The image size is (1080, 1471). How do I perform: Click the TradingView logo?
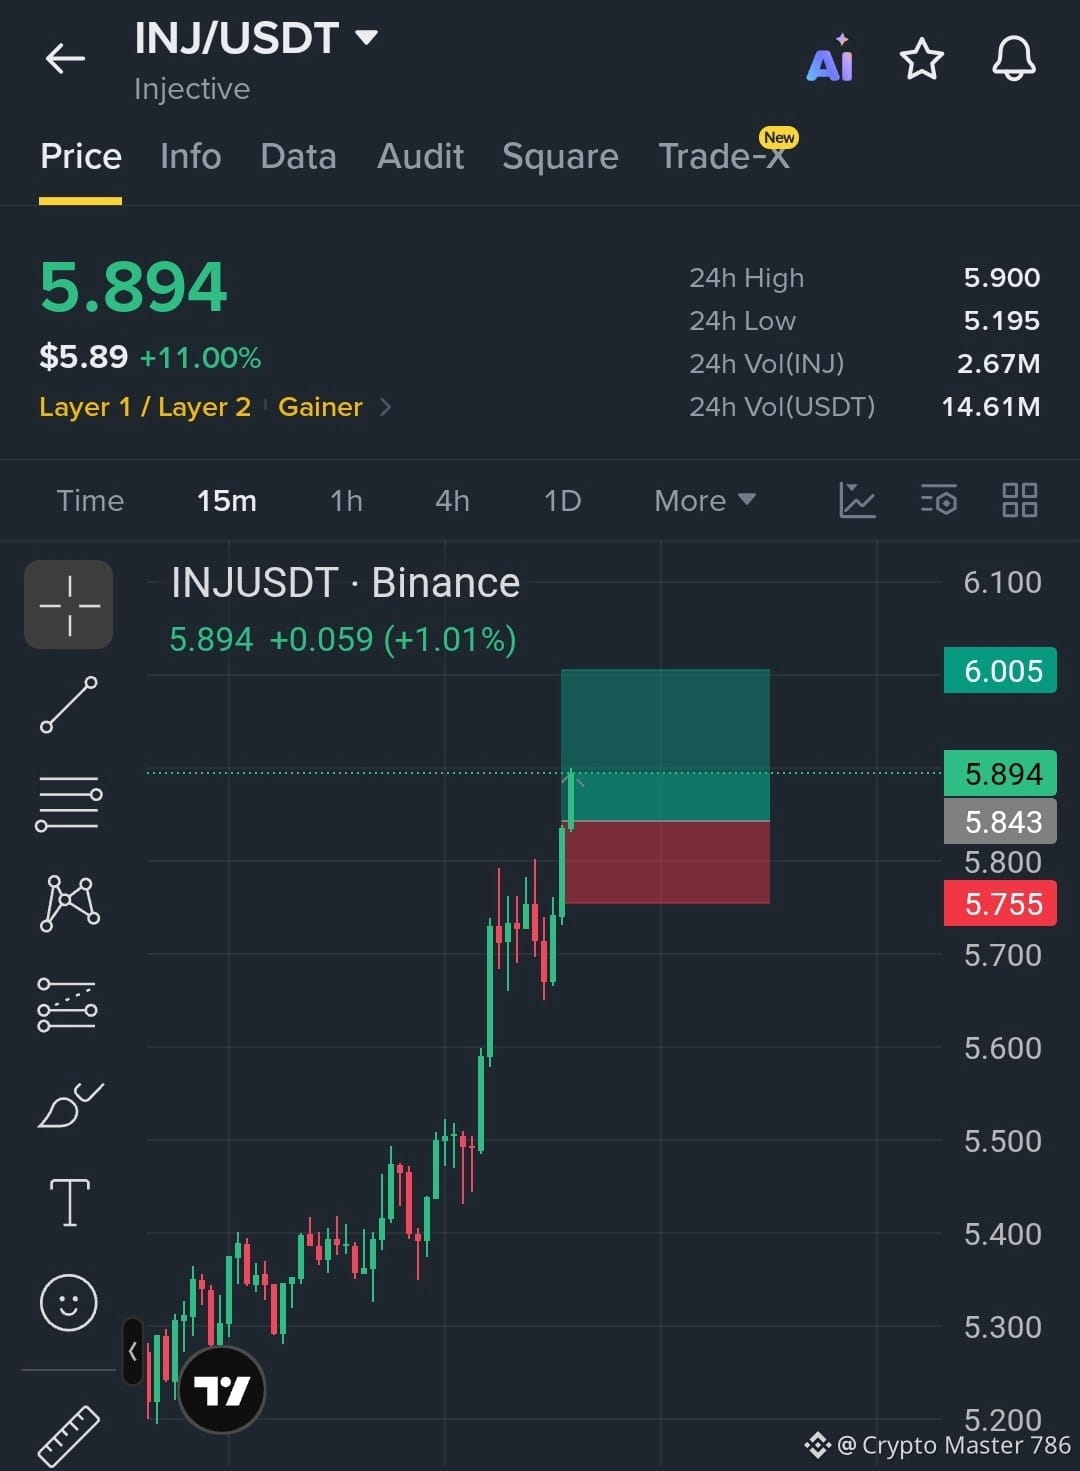coord(221,1389)
